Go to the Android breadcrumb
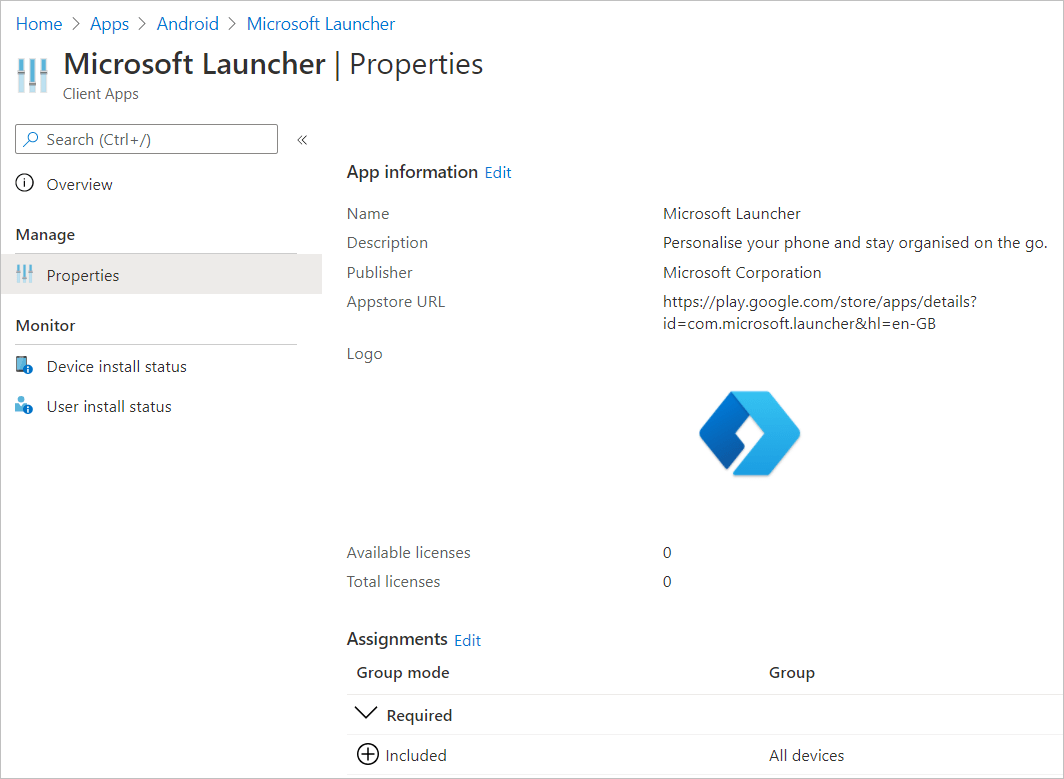 (x=187, y=24)
